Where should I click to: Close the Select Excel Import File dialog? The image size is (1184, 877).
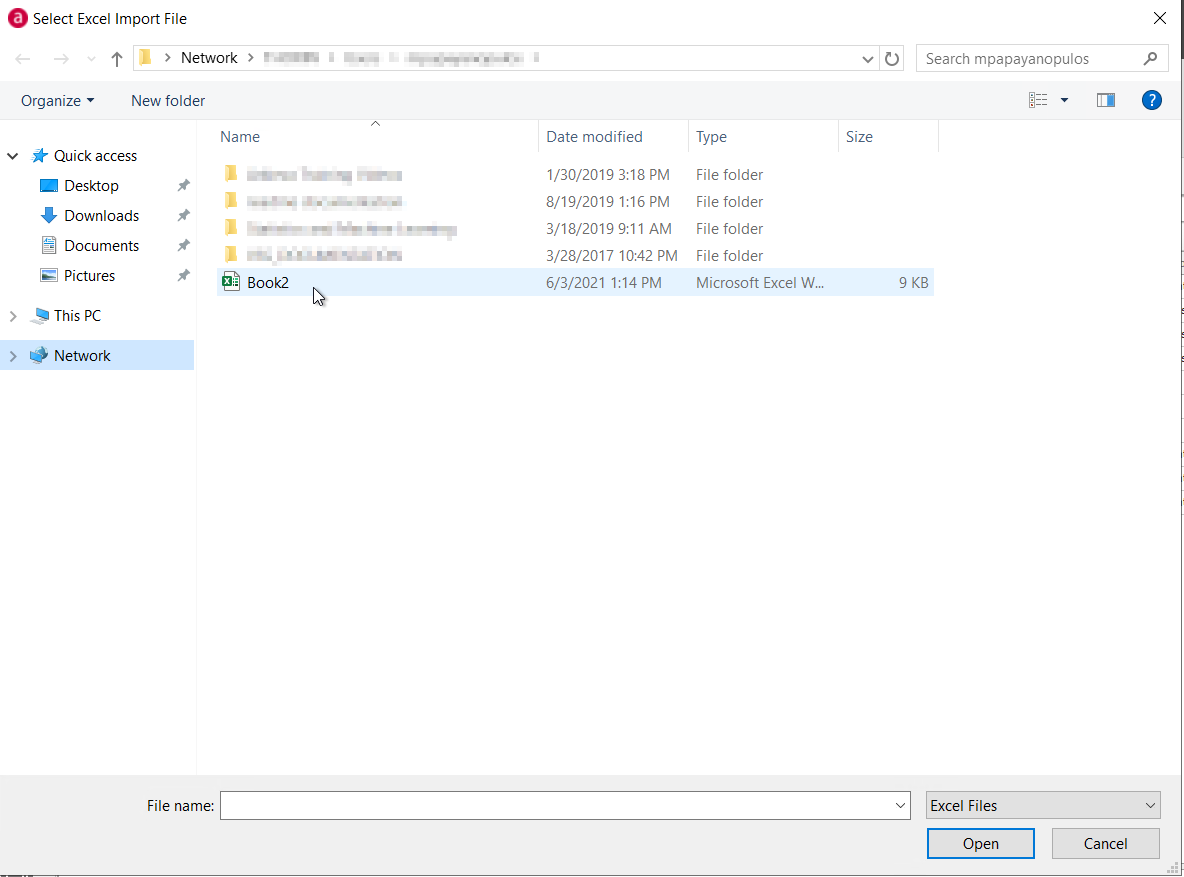coord(1160,18)
